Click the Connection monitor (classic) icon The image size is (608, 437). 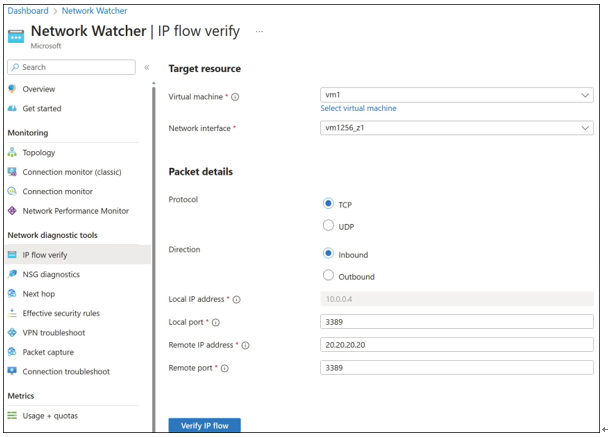pos(12,172)
